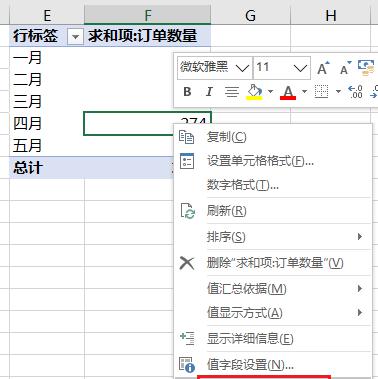Select the 总计 total row cell
378x379 pixels.
(47, 168)
